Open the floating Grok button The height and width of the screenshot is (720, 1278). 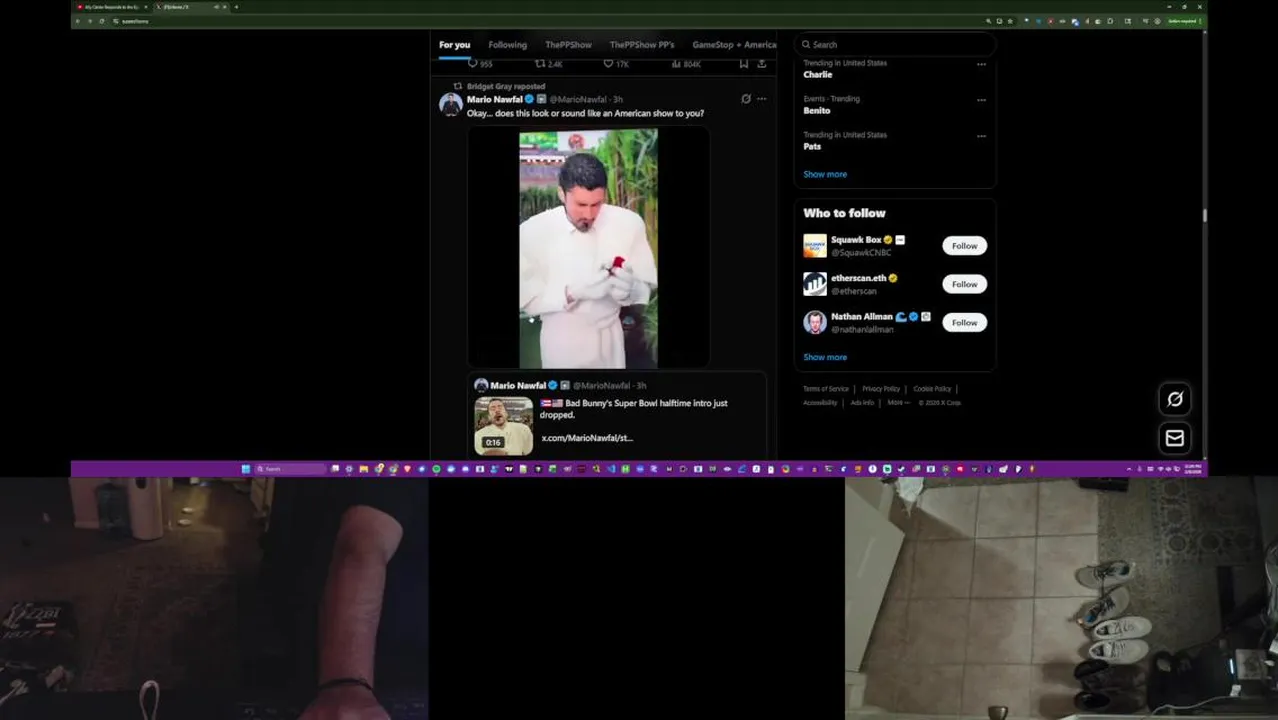[1175, 399]
